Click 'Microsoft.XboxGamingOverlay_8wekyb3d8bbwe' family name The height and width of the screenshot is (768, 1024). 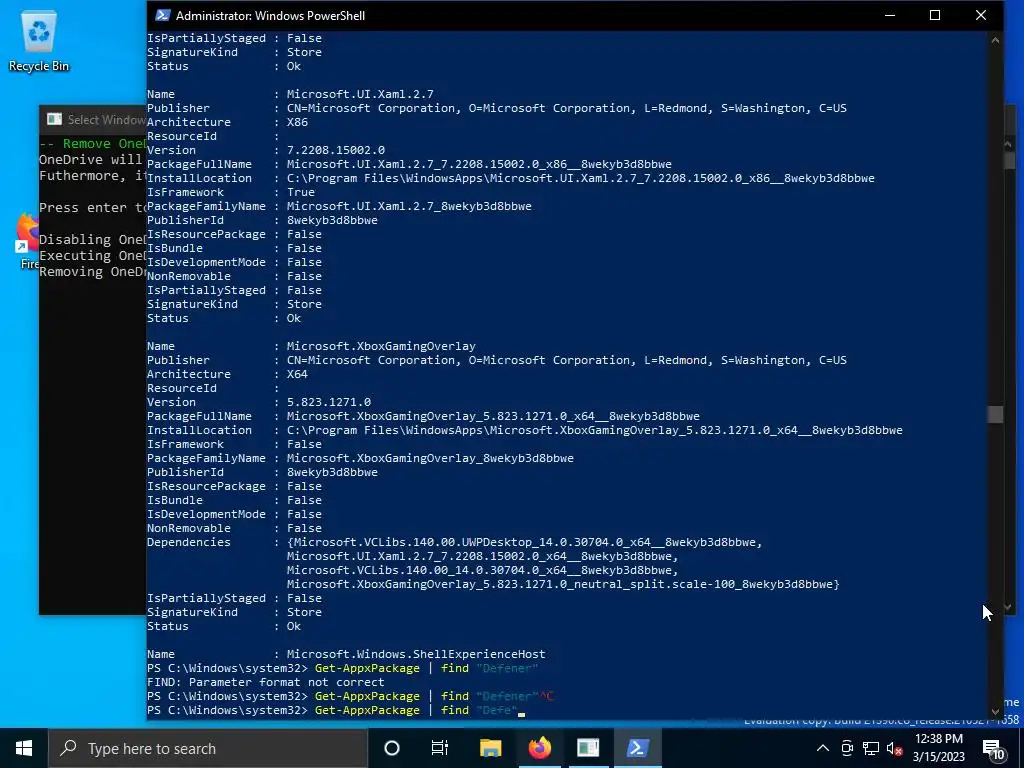tap(430, 458)
